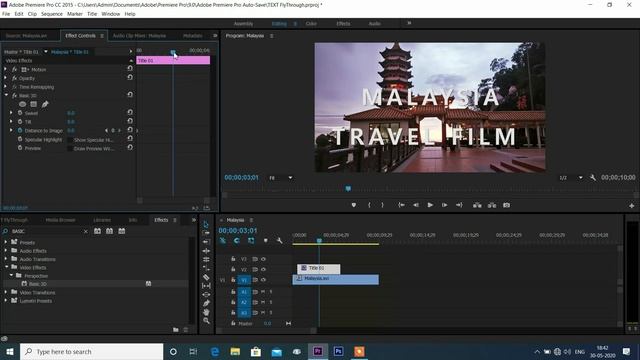Expand Video Transitions folder
This screenshot has width=640, height=360.
(x=6, y=292)
